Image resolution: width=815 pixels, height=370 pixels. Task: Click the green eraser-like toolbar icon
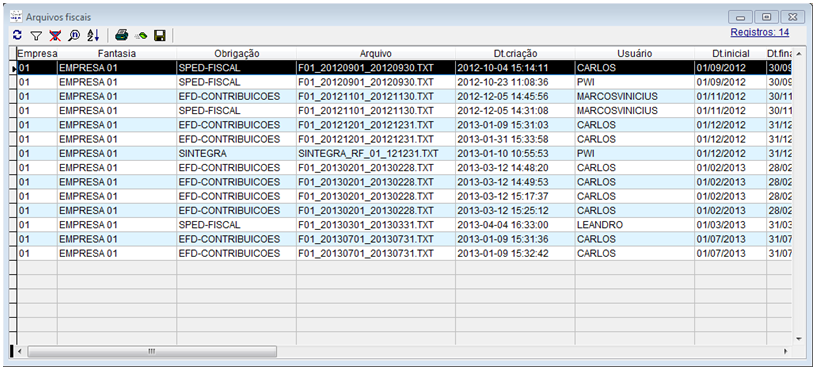[141, 36]
